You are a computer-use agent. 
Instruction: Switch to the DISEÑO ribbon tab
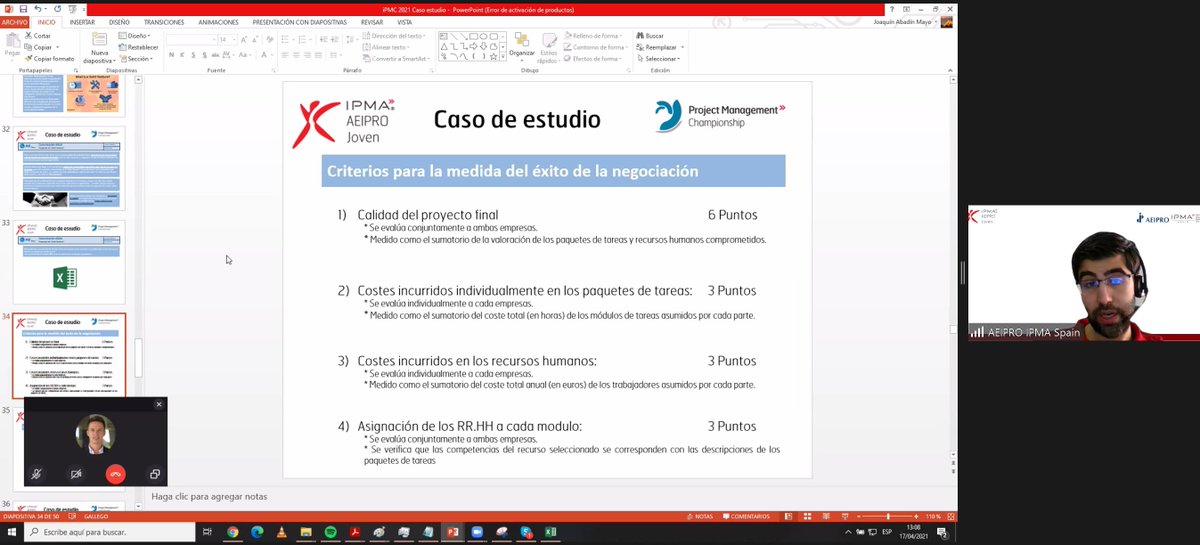(x=119, y=21)
